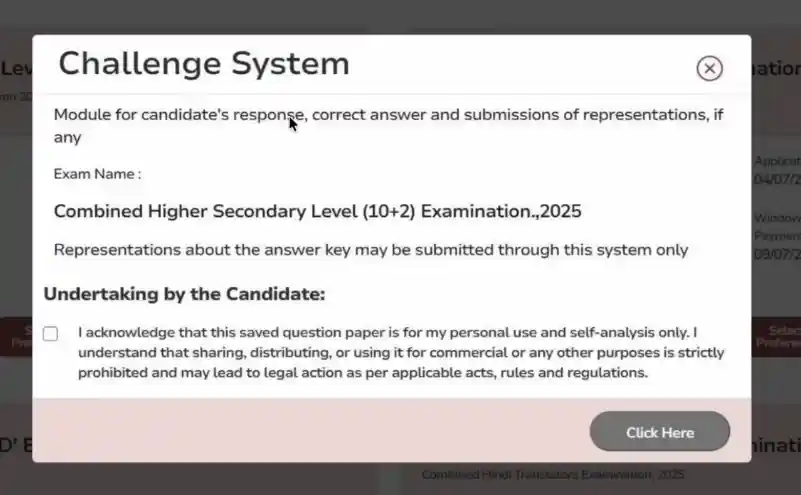
Task: Click the Application date text at right
Action: click(777, 170)
